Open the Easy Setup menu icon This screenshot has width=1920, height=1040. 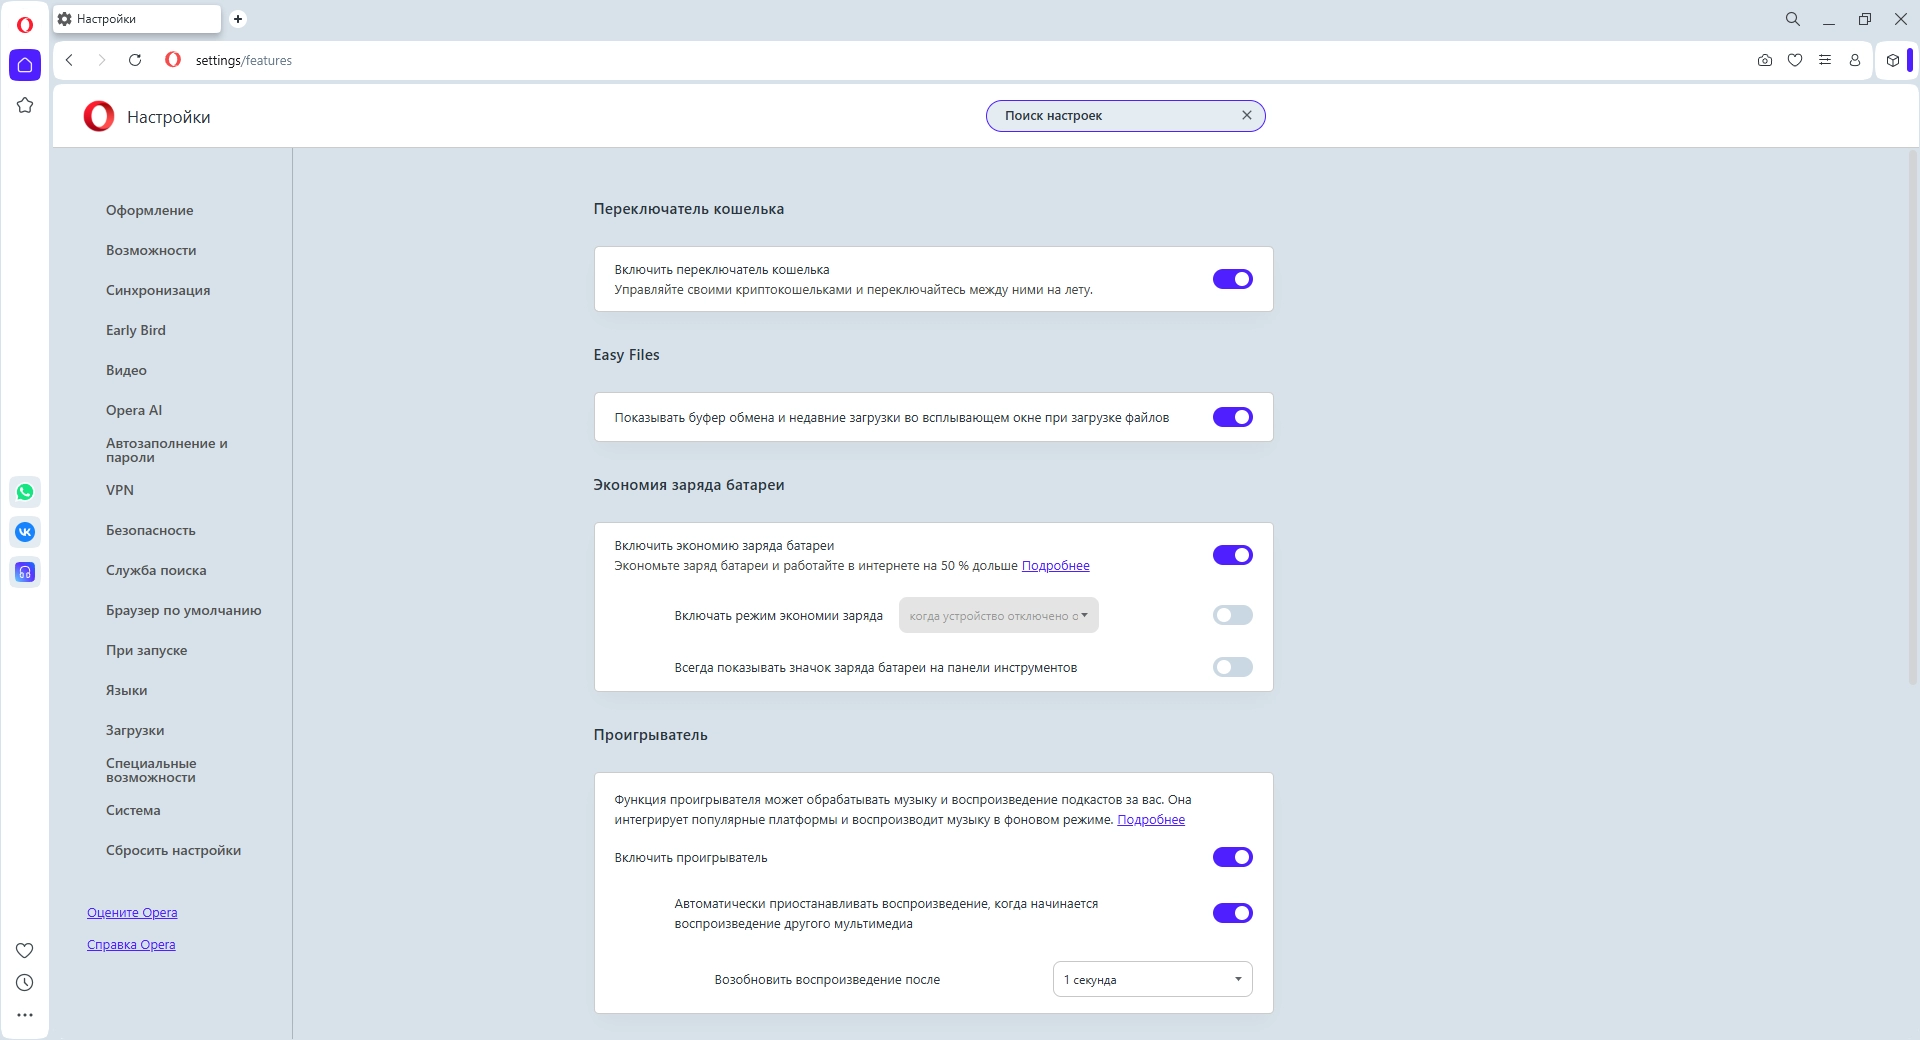[x=1825, y=60]
